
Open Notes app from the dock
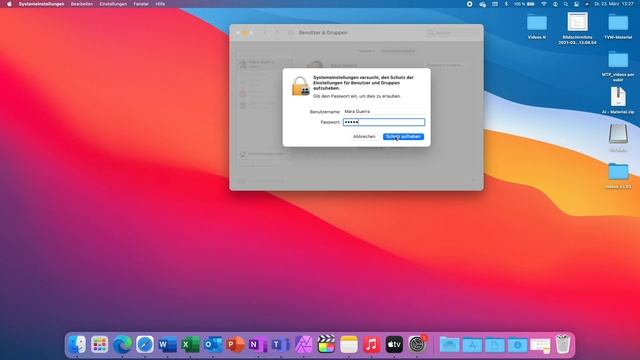(349, 344)
